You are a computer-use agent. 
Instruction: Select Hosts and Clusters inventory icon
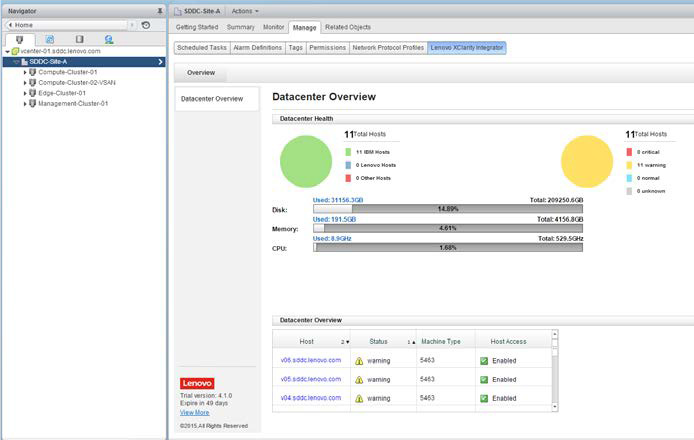[x=19, y=39]
